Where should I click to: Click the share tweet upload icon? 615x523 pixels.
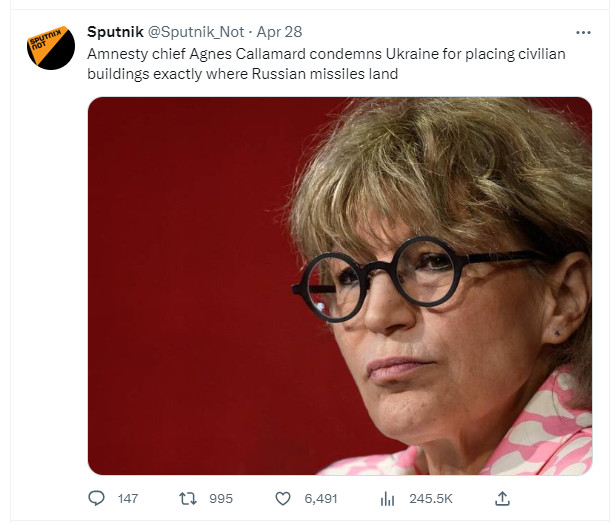click(503, 498)
